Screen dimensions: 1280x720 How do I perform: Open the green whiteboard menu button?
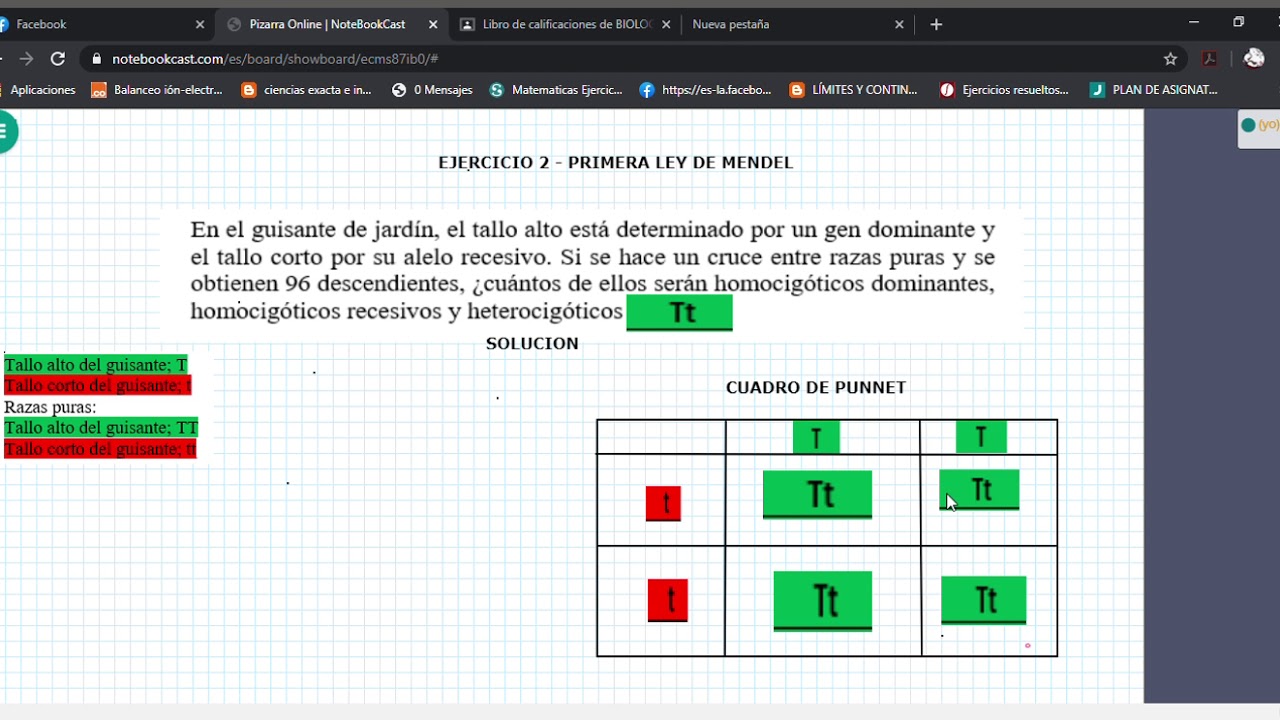pyautogui.click(x=5, y=132)
